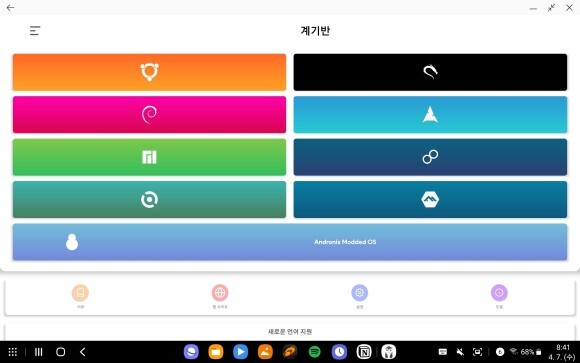The image size is (580, 363).
Task: Open the red globe website icon
Action: tap(220, 293)
